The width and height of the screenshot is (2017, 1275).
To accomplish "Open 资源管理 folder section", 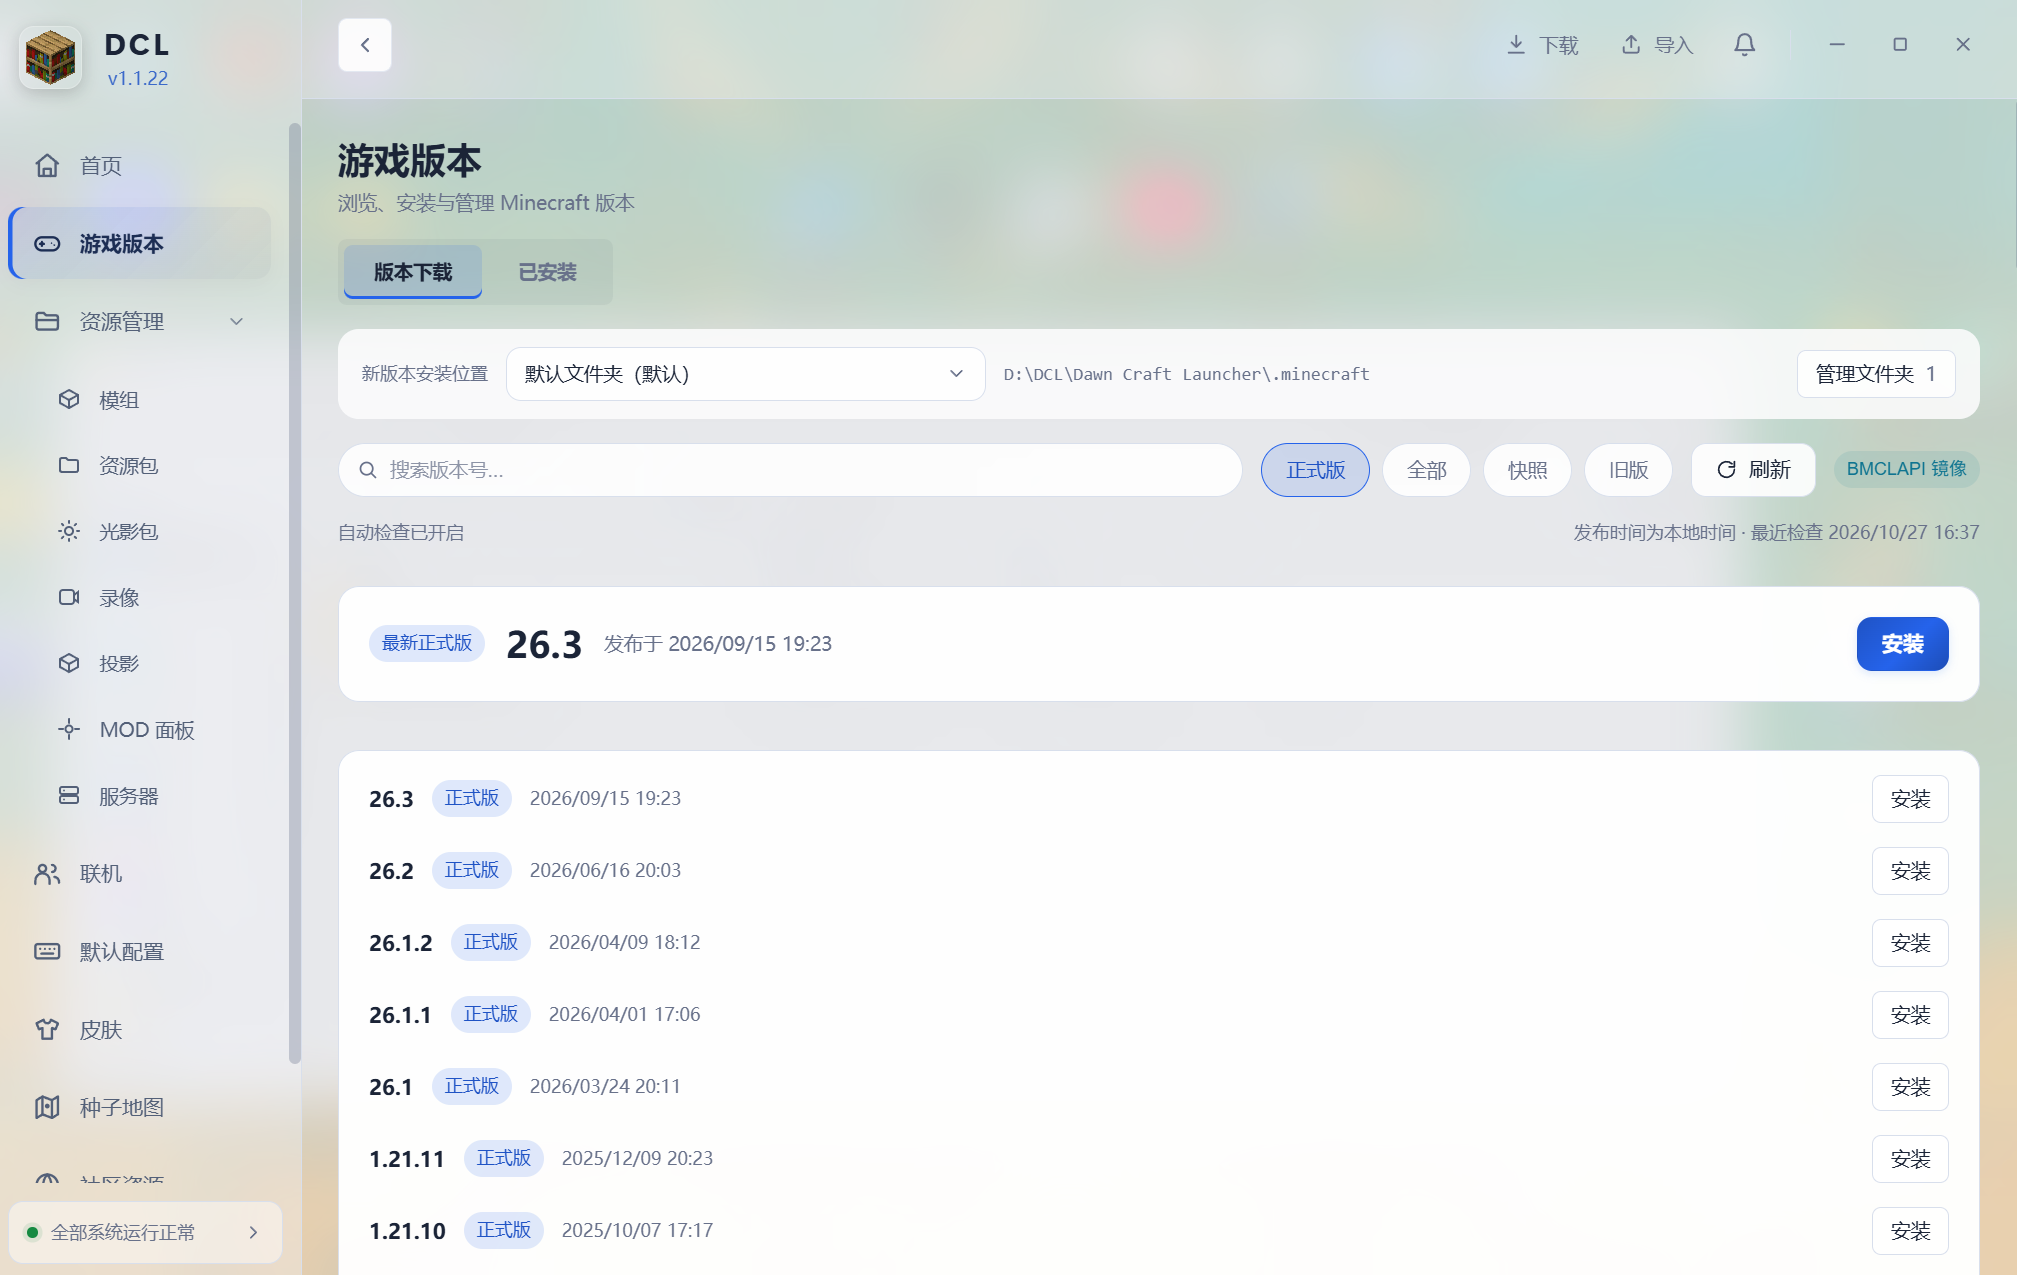I will pos(140,322).
